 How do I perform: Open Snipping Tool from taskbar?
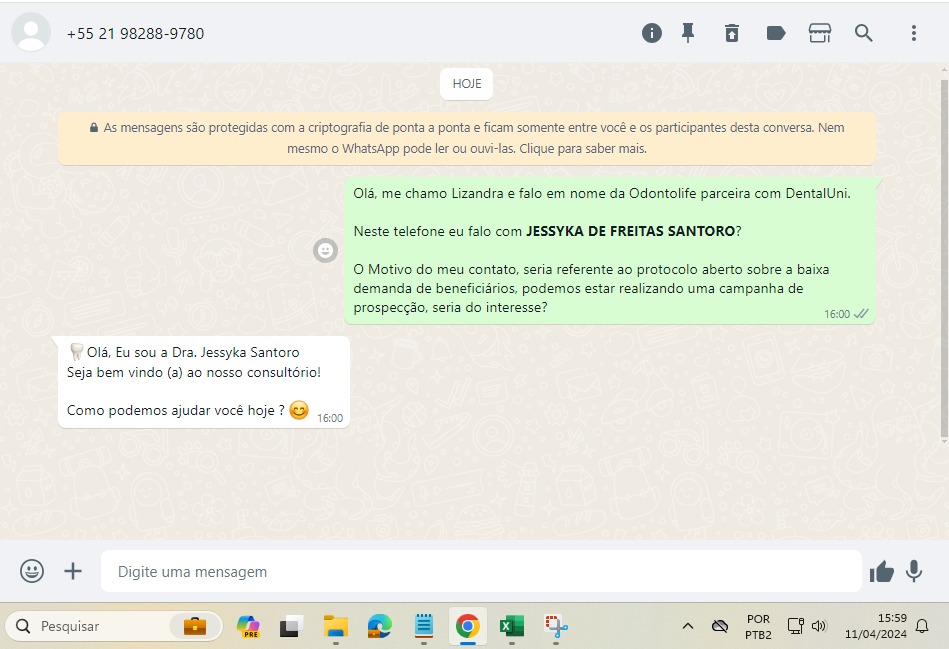[556, 626]
